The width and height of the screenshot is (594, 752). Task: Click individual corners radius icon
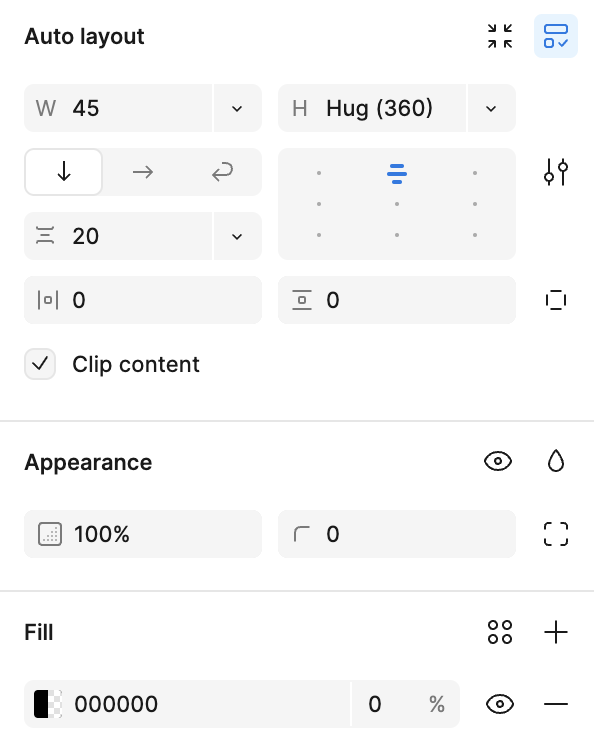(556, 534)
